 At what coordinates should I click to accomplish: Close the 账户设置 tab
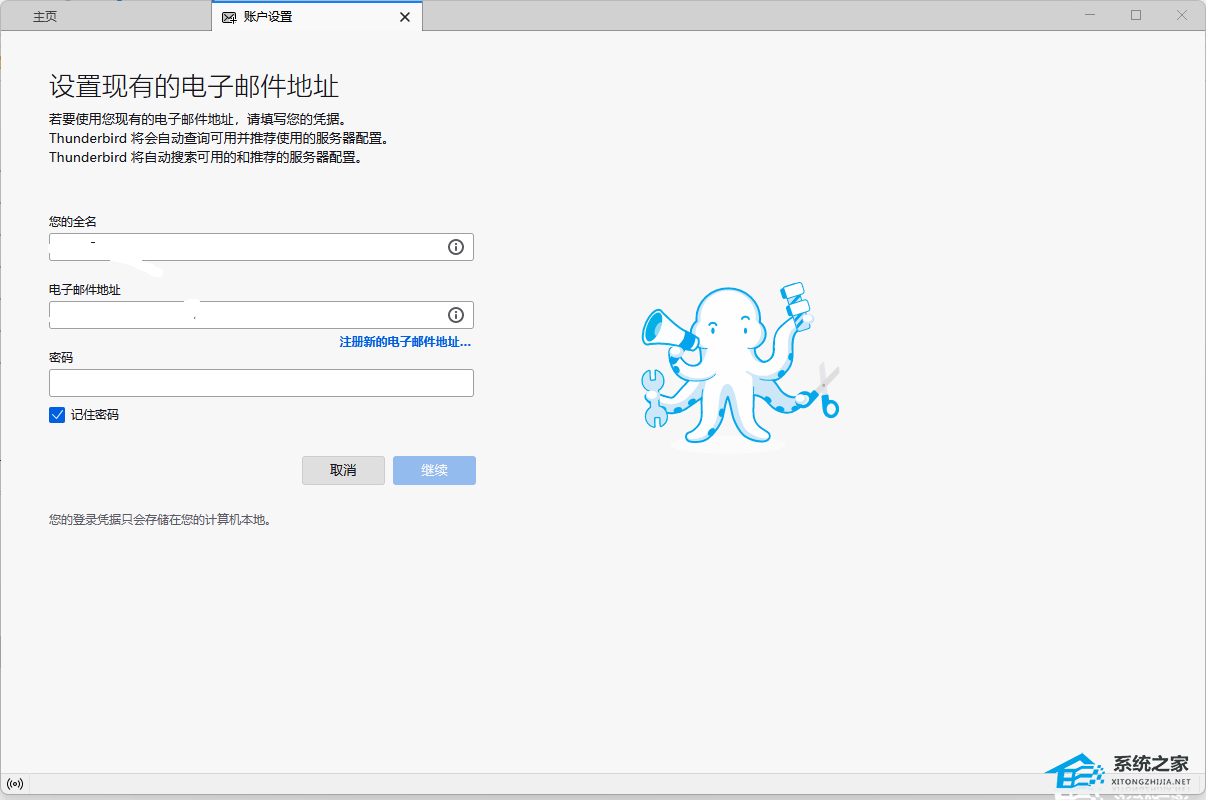[404, 17]
